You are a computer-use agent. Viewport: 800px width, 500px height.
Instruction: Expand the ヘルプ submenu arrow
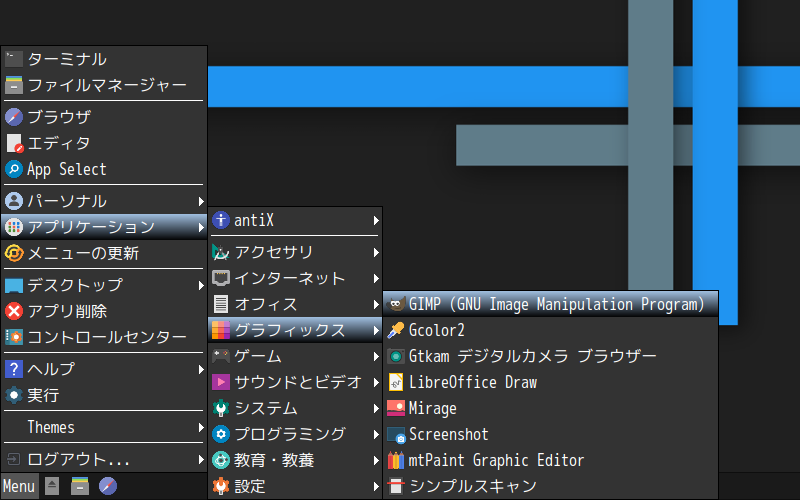(201, 369)
